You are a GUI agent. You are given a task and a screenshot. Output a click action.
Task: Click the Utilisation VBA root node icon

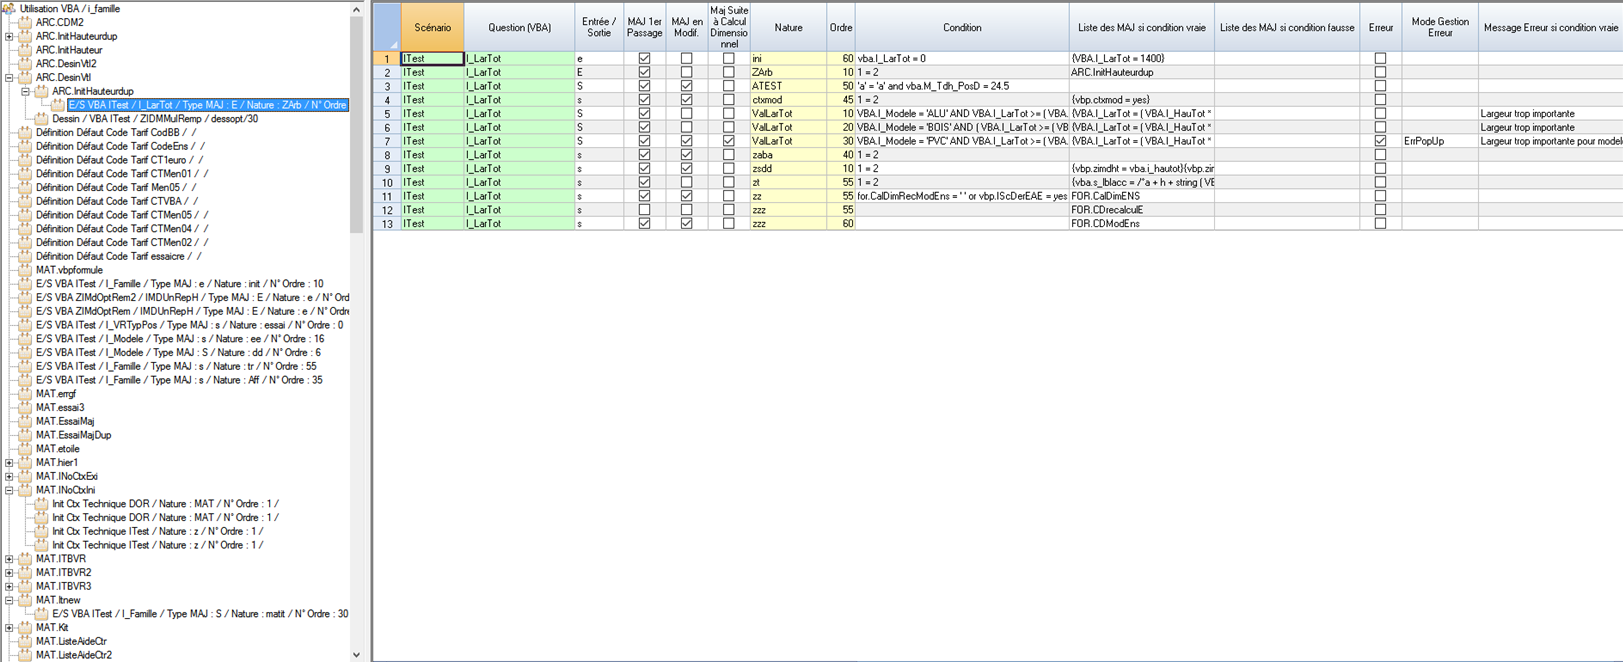click(9, 8)
